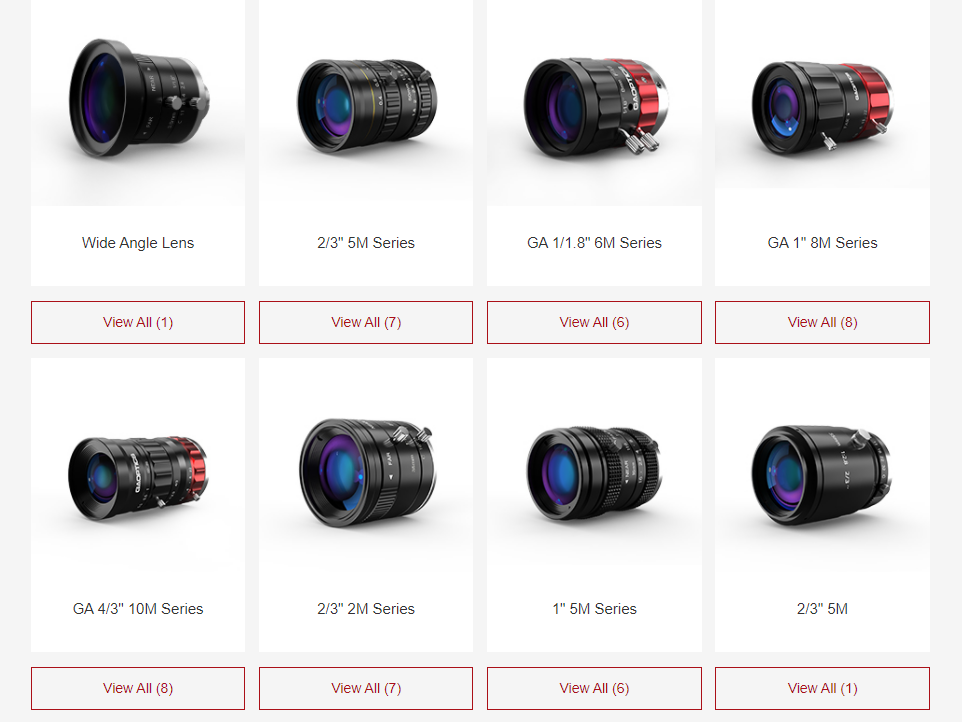
Task: View all GA 4/3" 10M Series lenses
Action: coord(138,688)
